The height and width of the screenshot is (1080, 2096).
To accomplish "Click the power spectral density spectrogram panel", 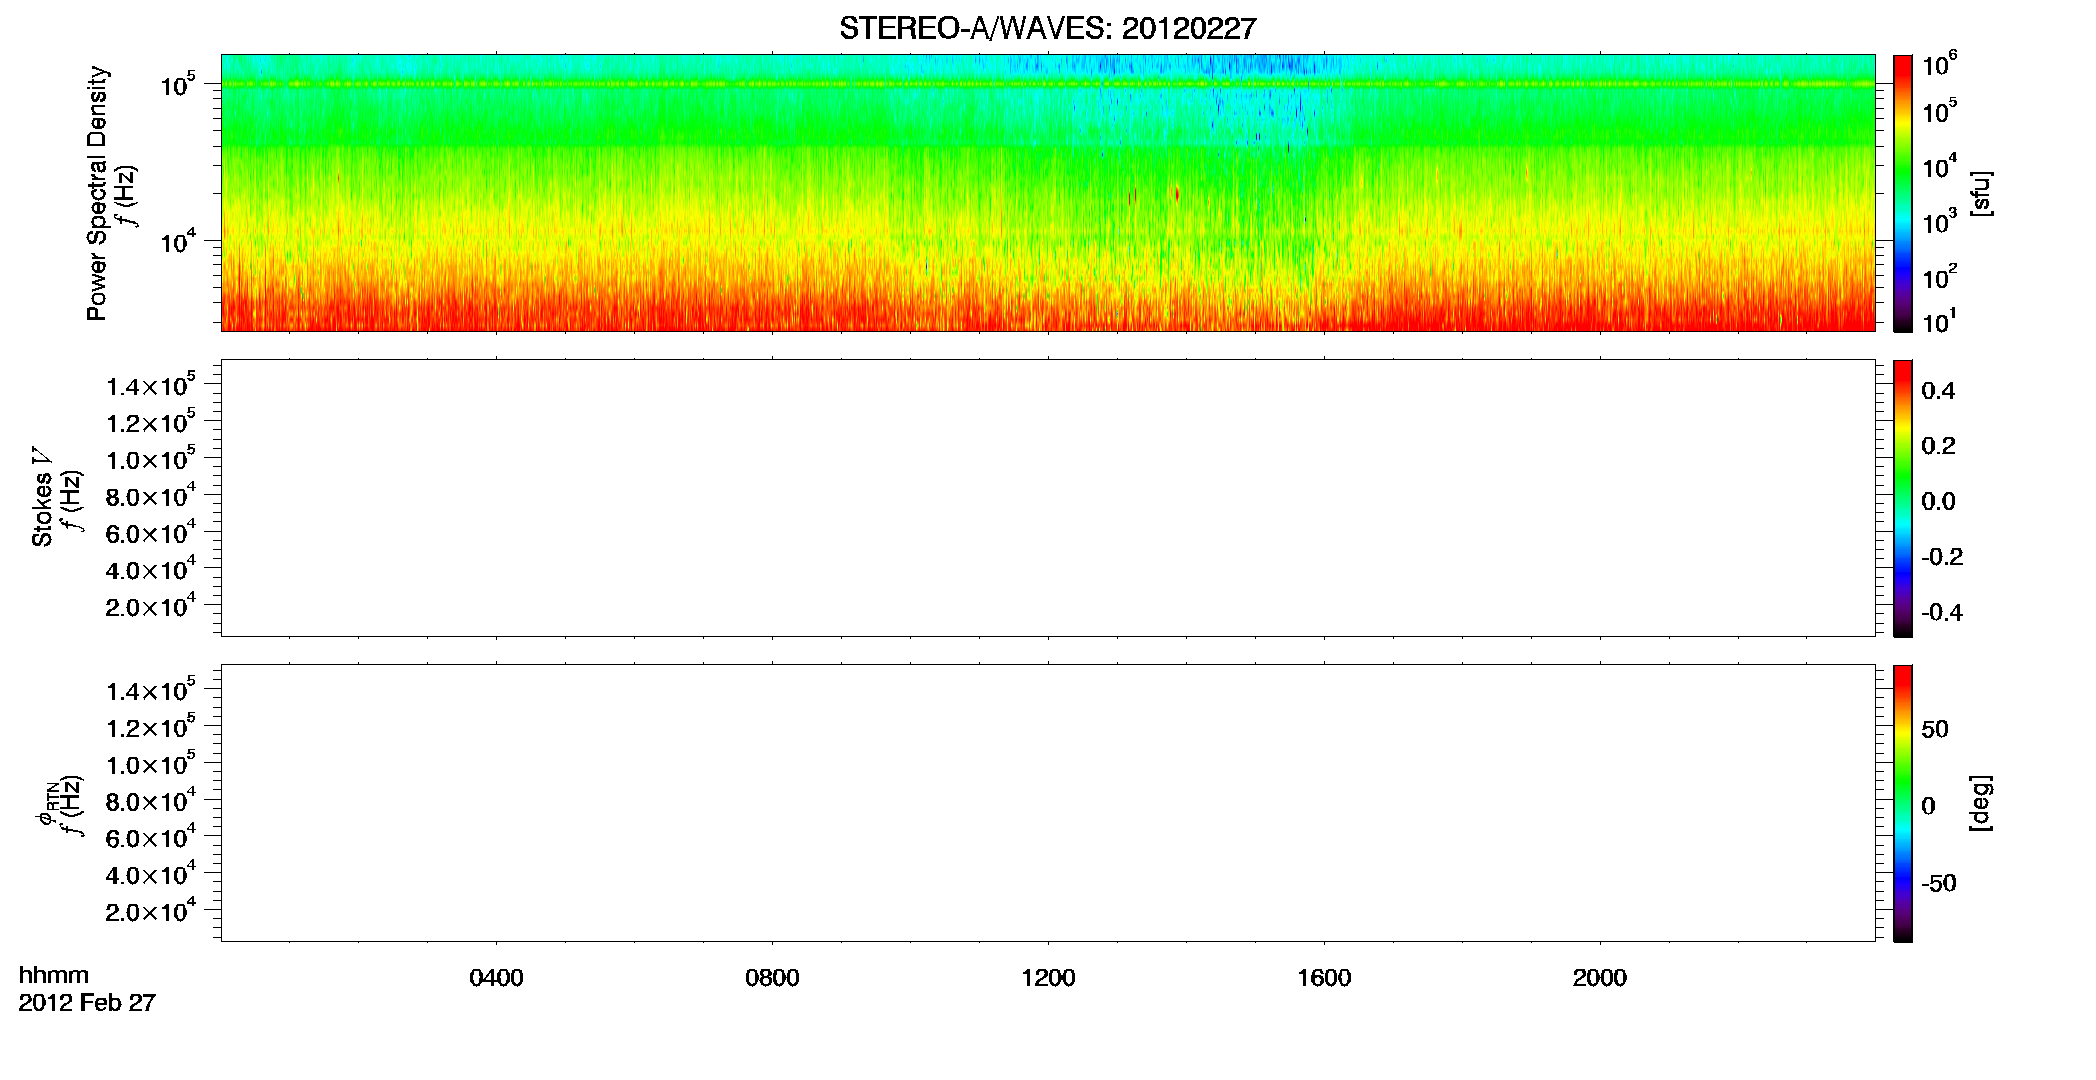I will 1048,193.
